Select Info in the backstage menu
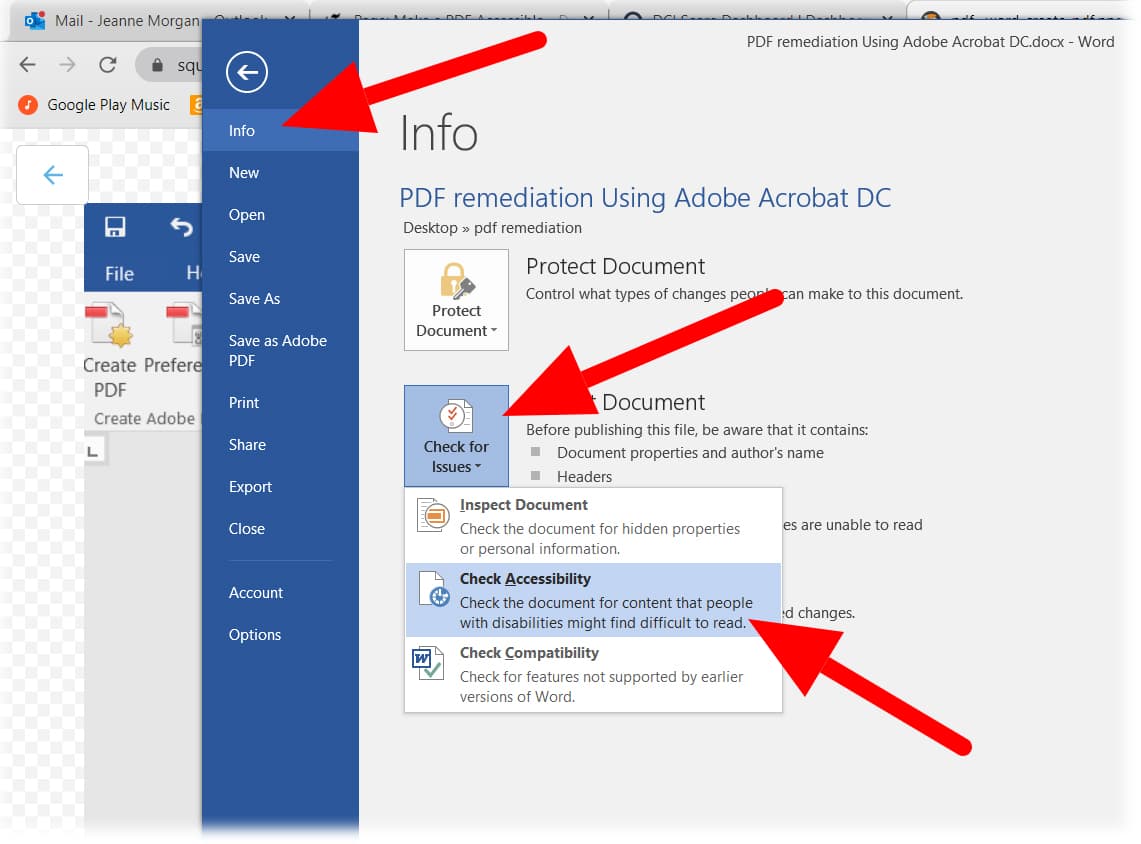 pos(280,131)
